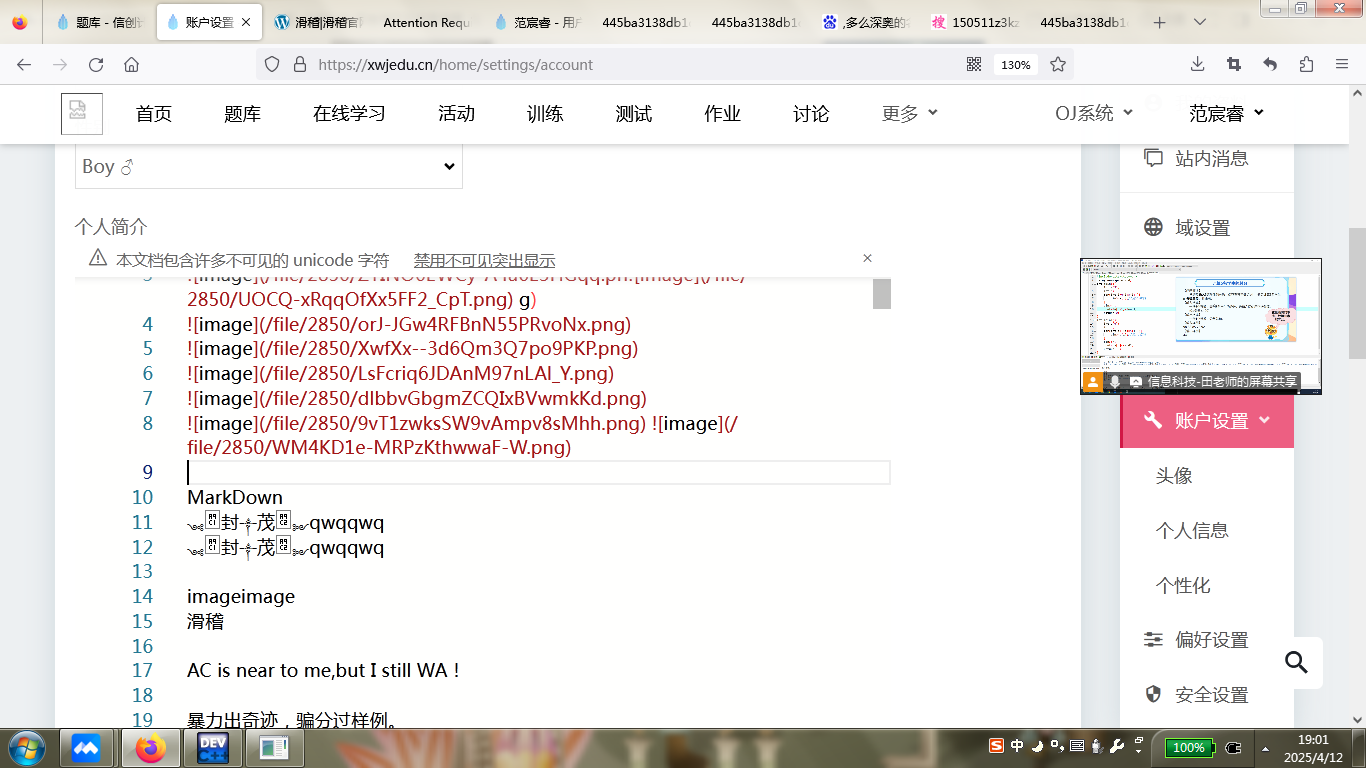Go to 题库 in the navigation bar

[x=242, y=114]
